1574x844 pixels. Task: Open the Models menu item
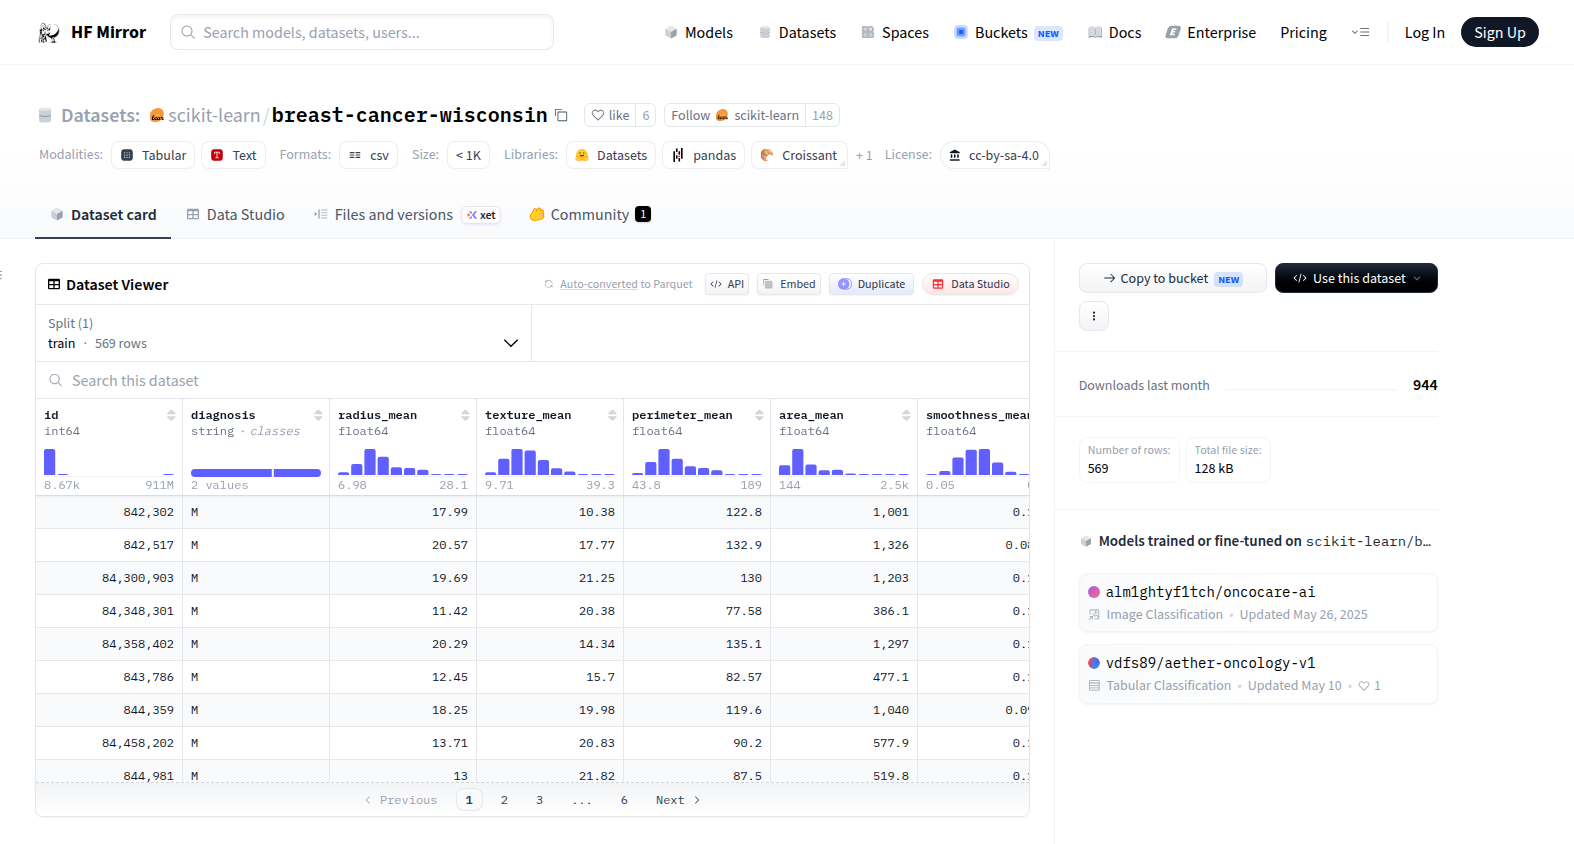[699, 33]
